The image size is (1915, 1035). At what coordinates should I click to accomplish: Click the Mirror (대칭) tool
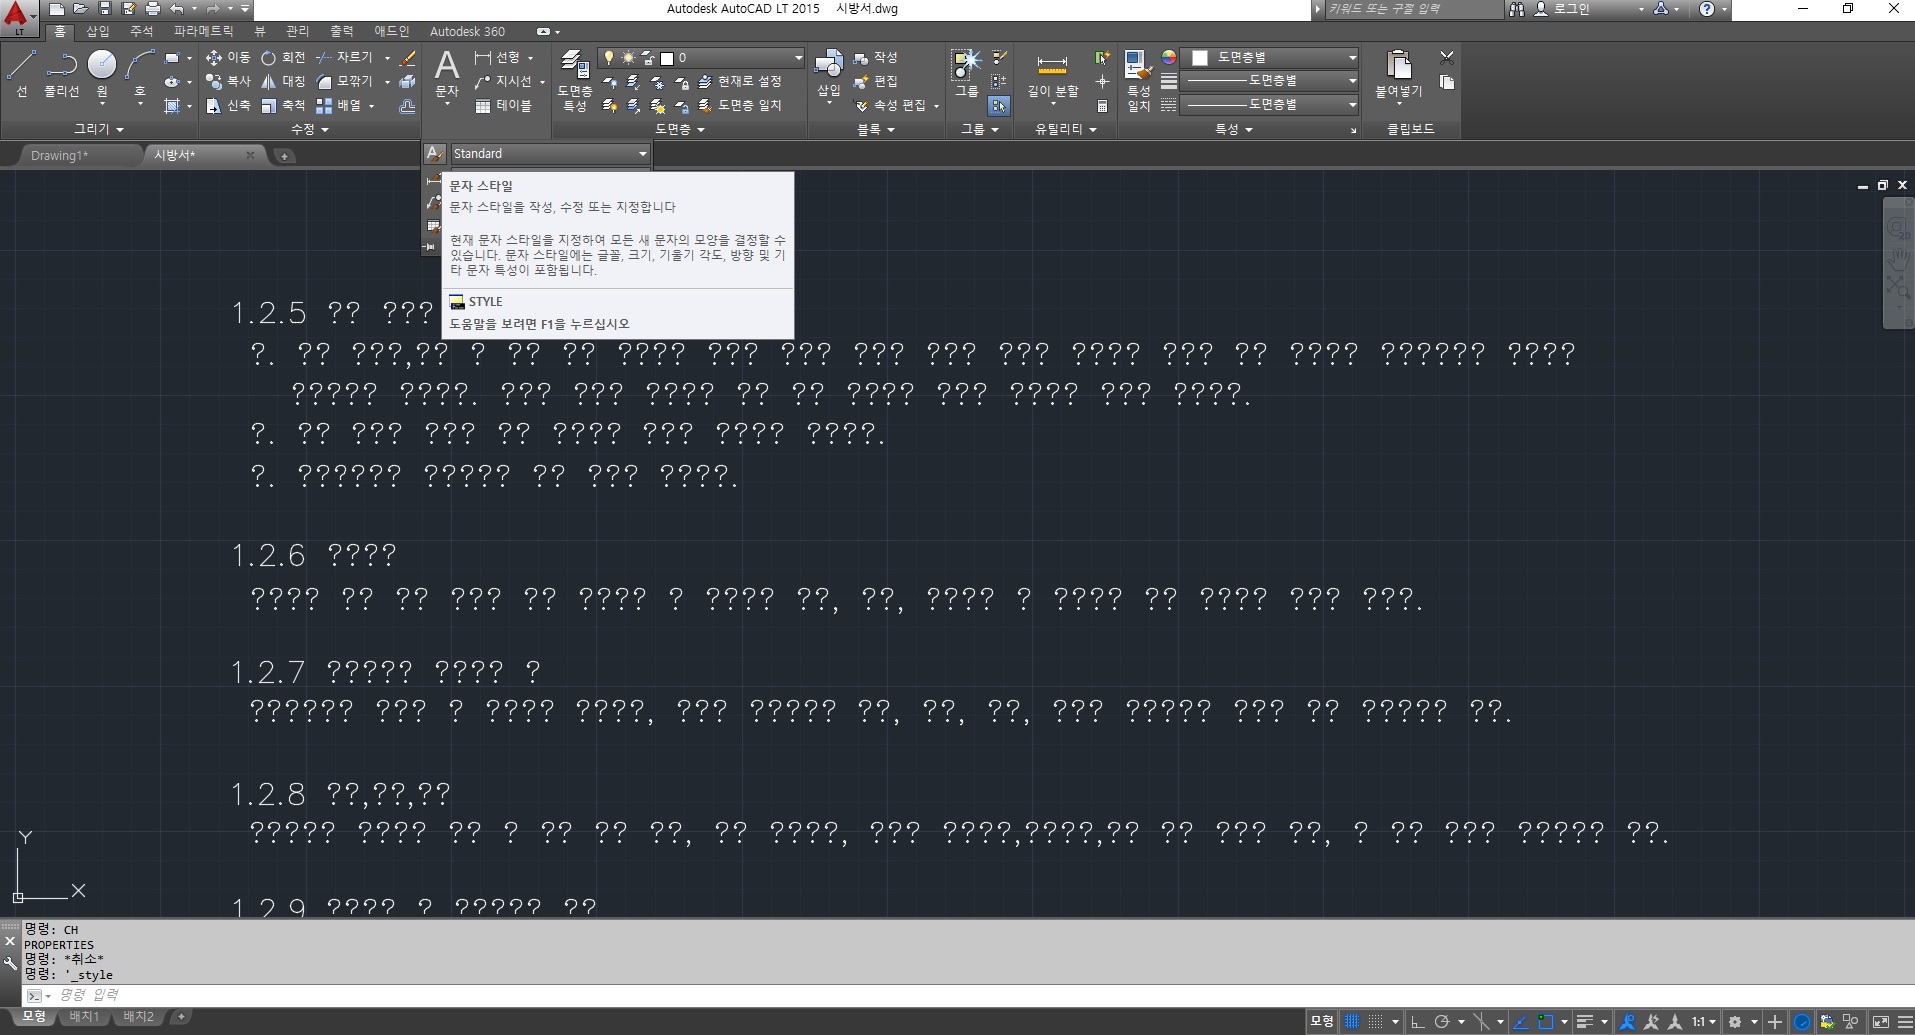point(284,81)
